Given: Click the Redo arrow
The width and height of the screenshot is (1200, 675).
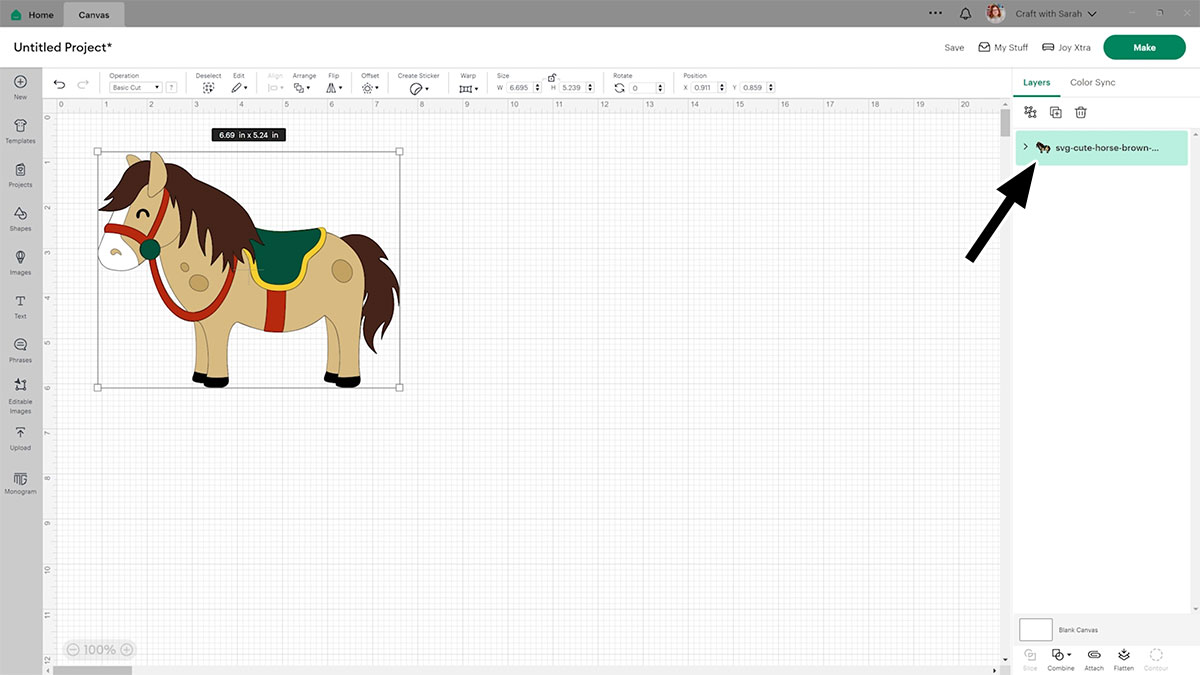Looking at the screenshot, I should (x=83, y=85).
